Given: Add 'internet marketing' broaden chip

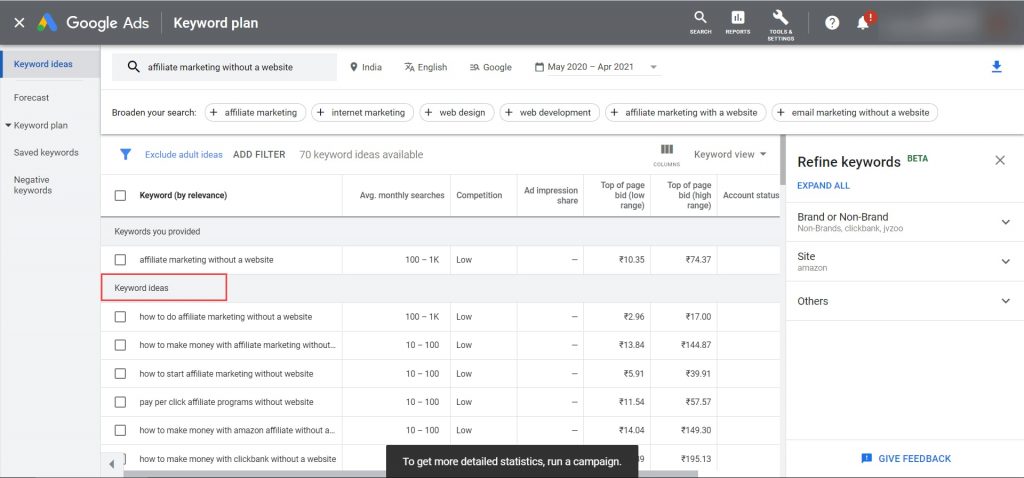Looking at the screenshot, I should [x=362, y=112].
